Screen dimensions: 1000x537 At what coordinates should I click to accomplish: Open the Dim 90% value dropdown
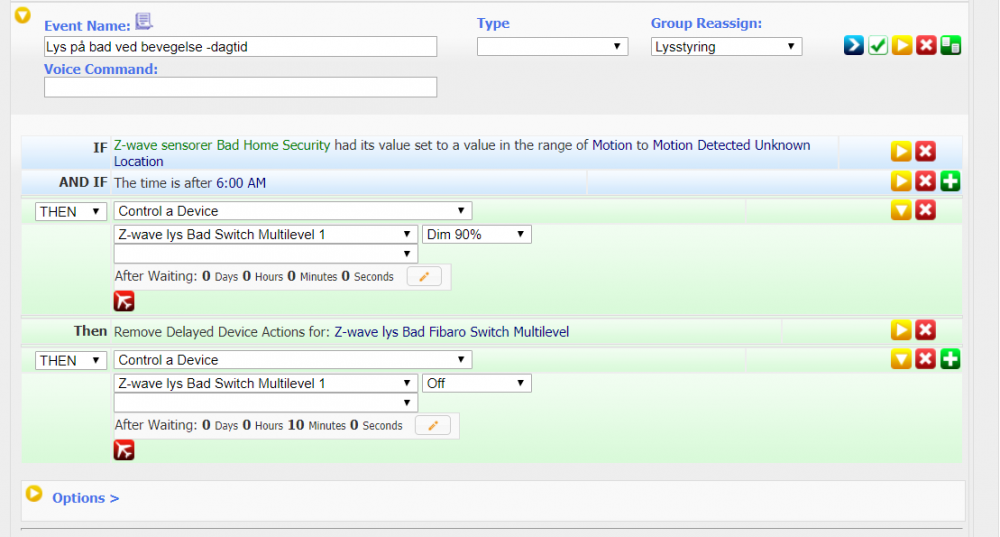click(477, 234)
